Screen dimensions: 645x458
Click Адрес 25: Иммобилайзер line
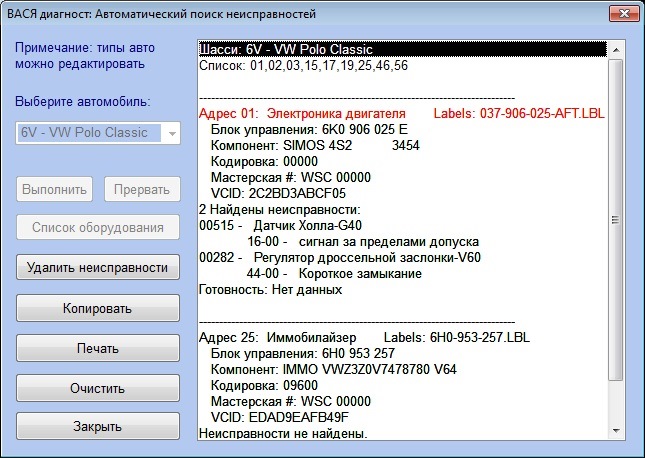coord(278,338)
